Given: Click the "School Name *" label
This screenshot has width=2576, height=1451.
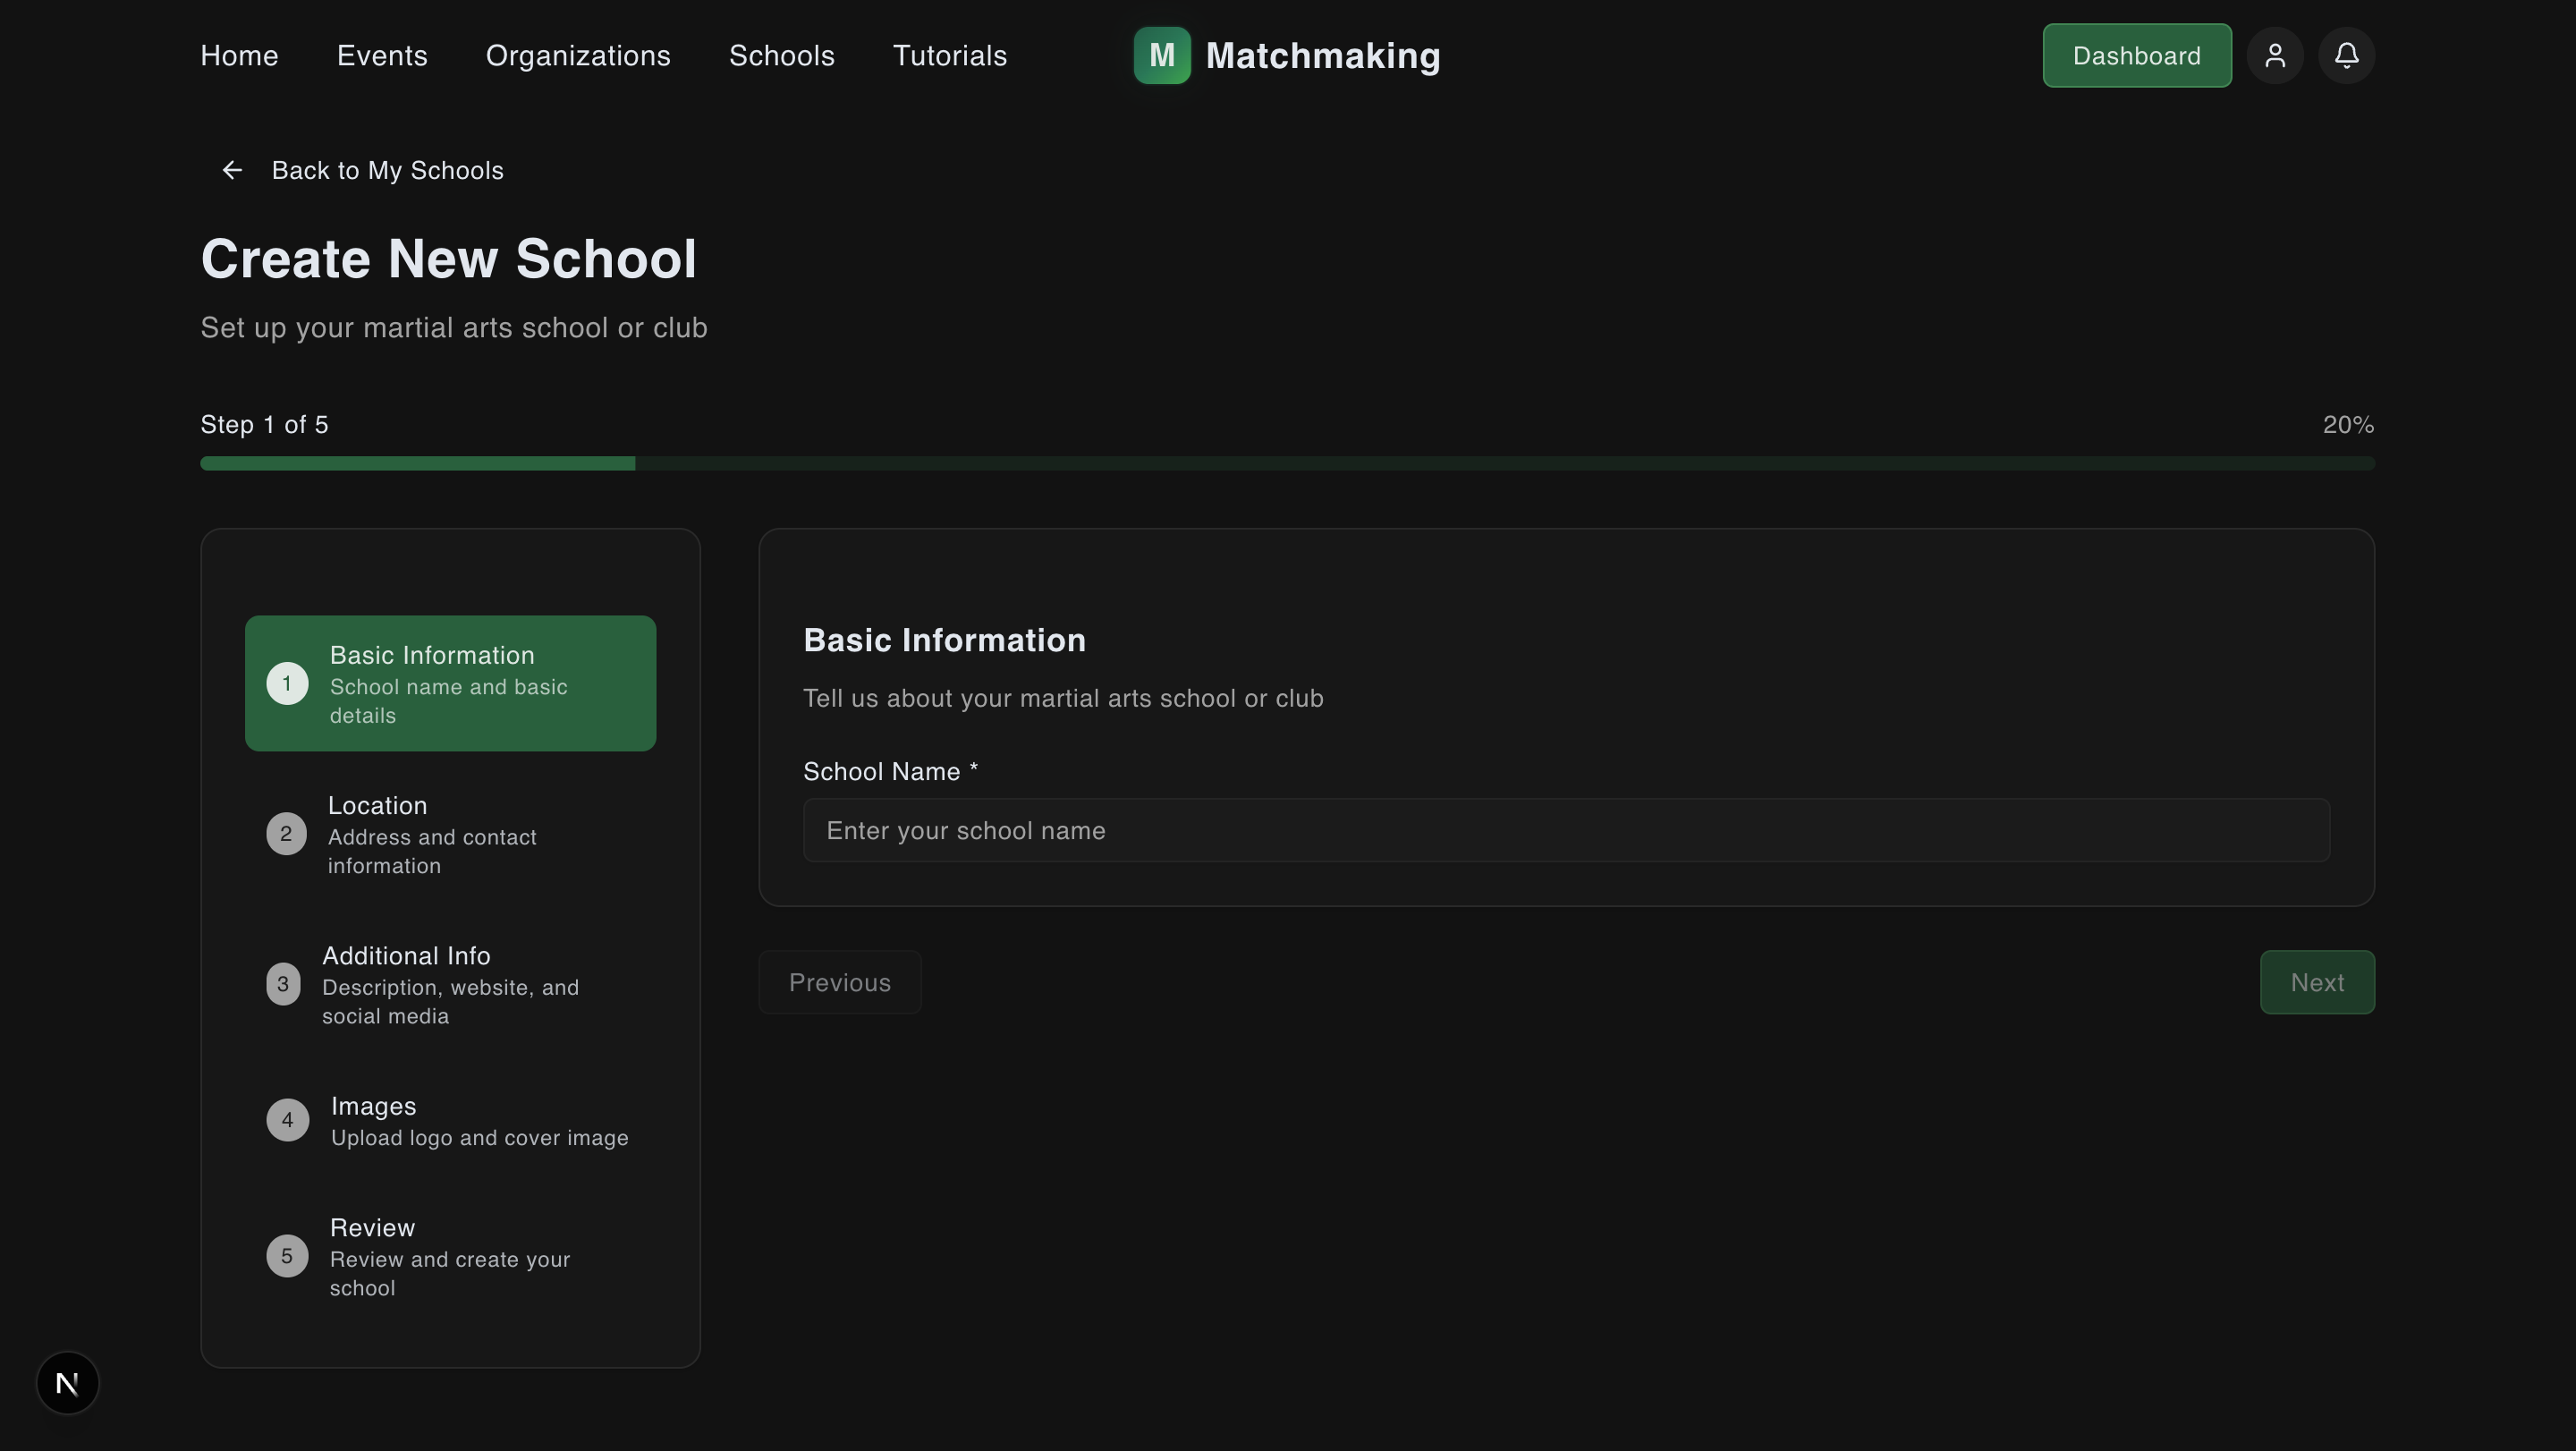Looking at the screenshot, I should [x=890, y=771].
